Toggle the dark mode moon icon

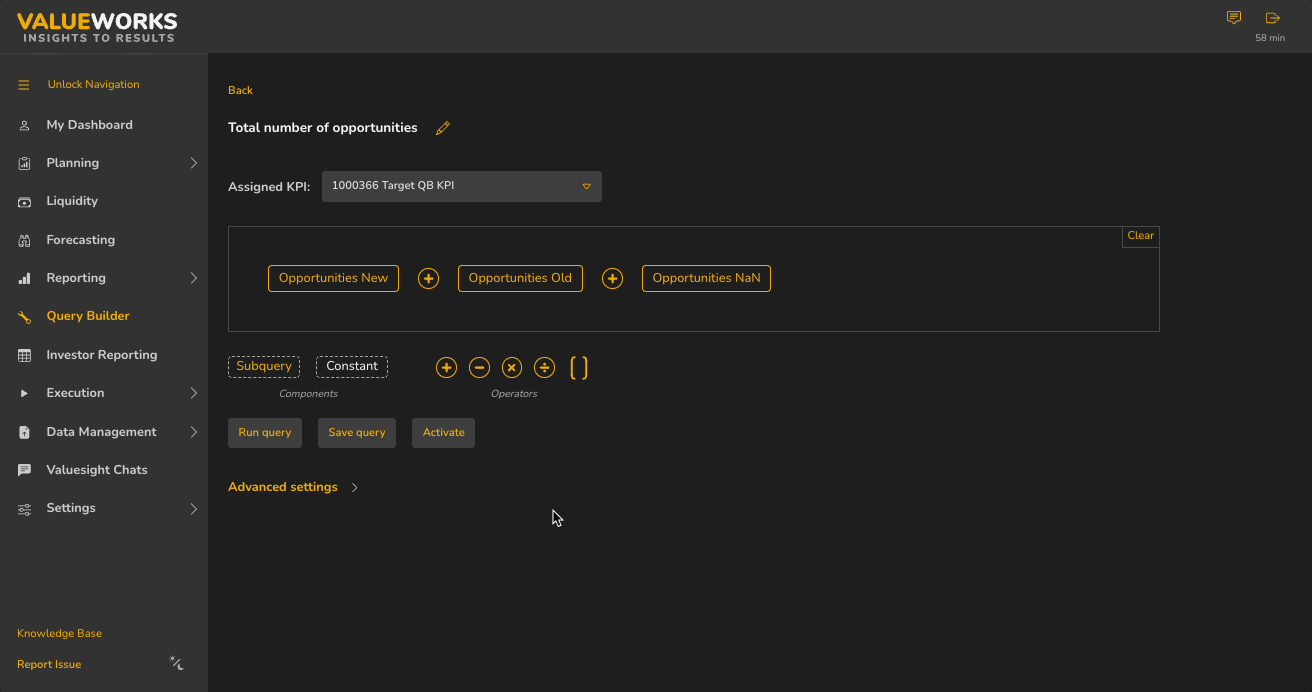pyautogui.click(x=176, y=663)
